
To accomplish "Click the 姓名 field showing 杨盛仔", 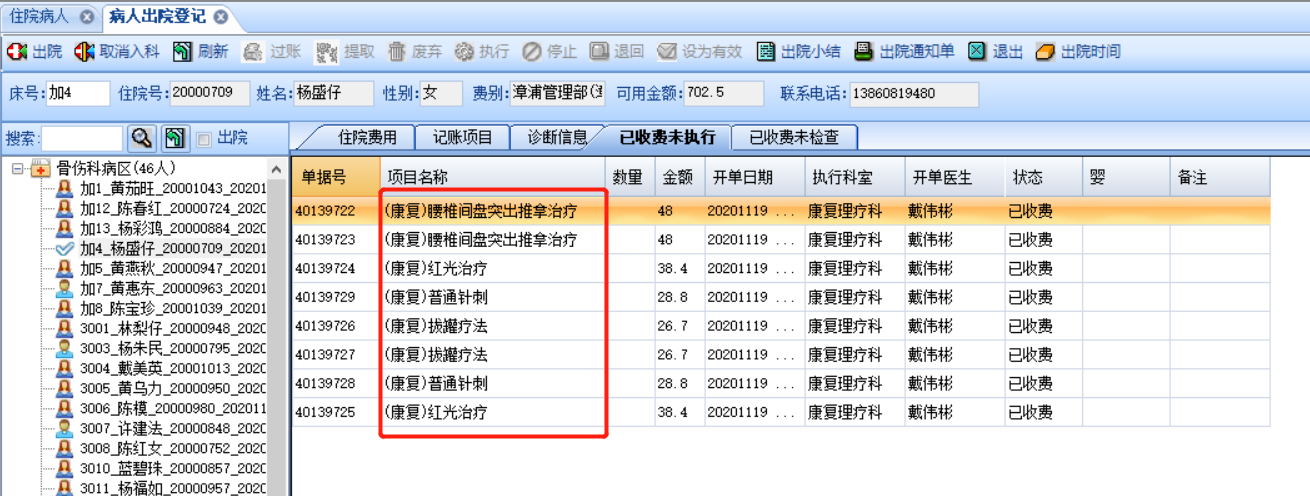I will point(333,94).
